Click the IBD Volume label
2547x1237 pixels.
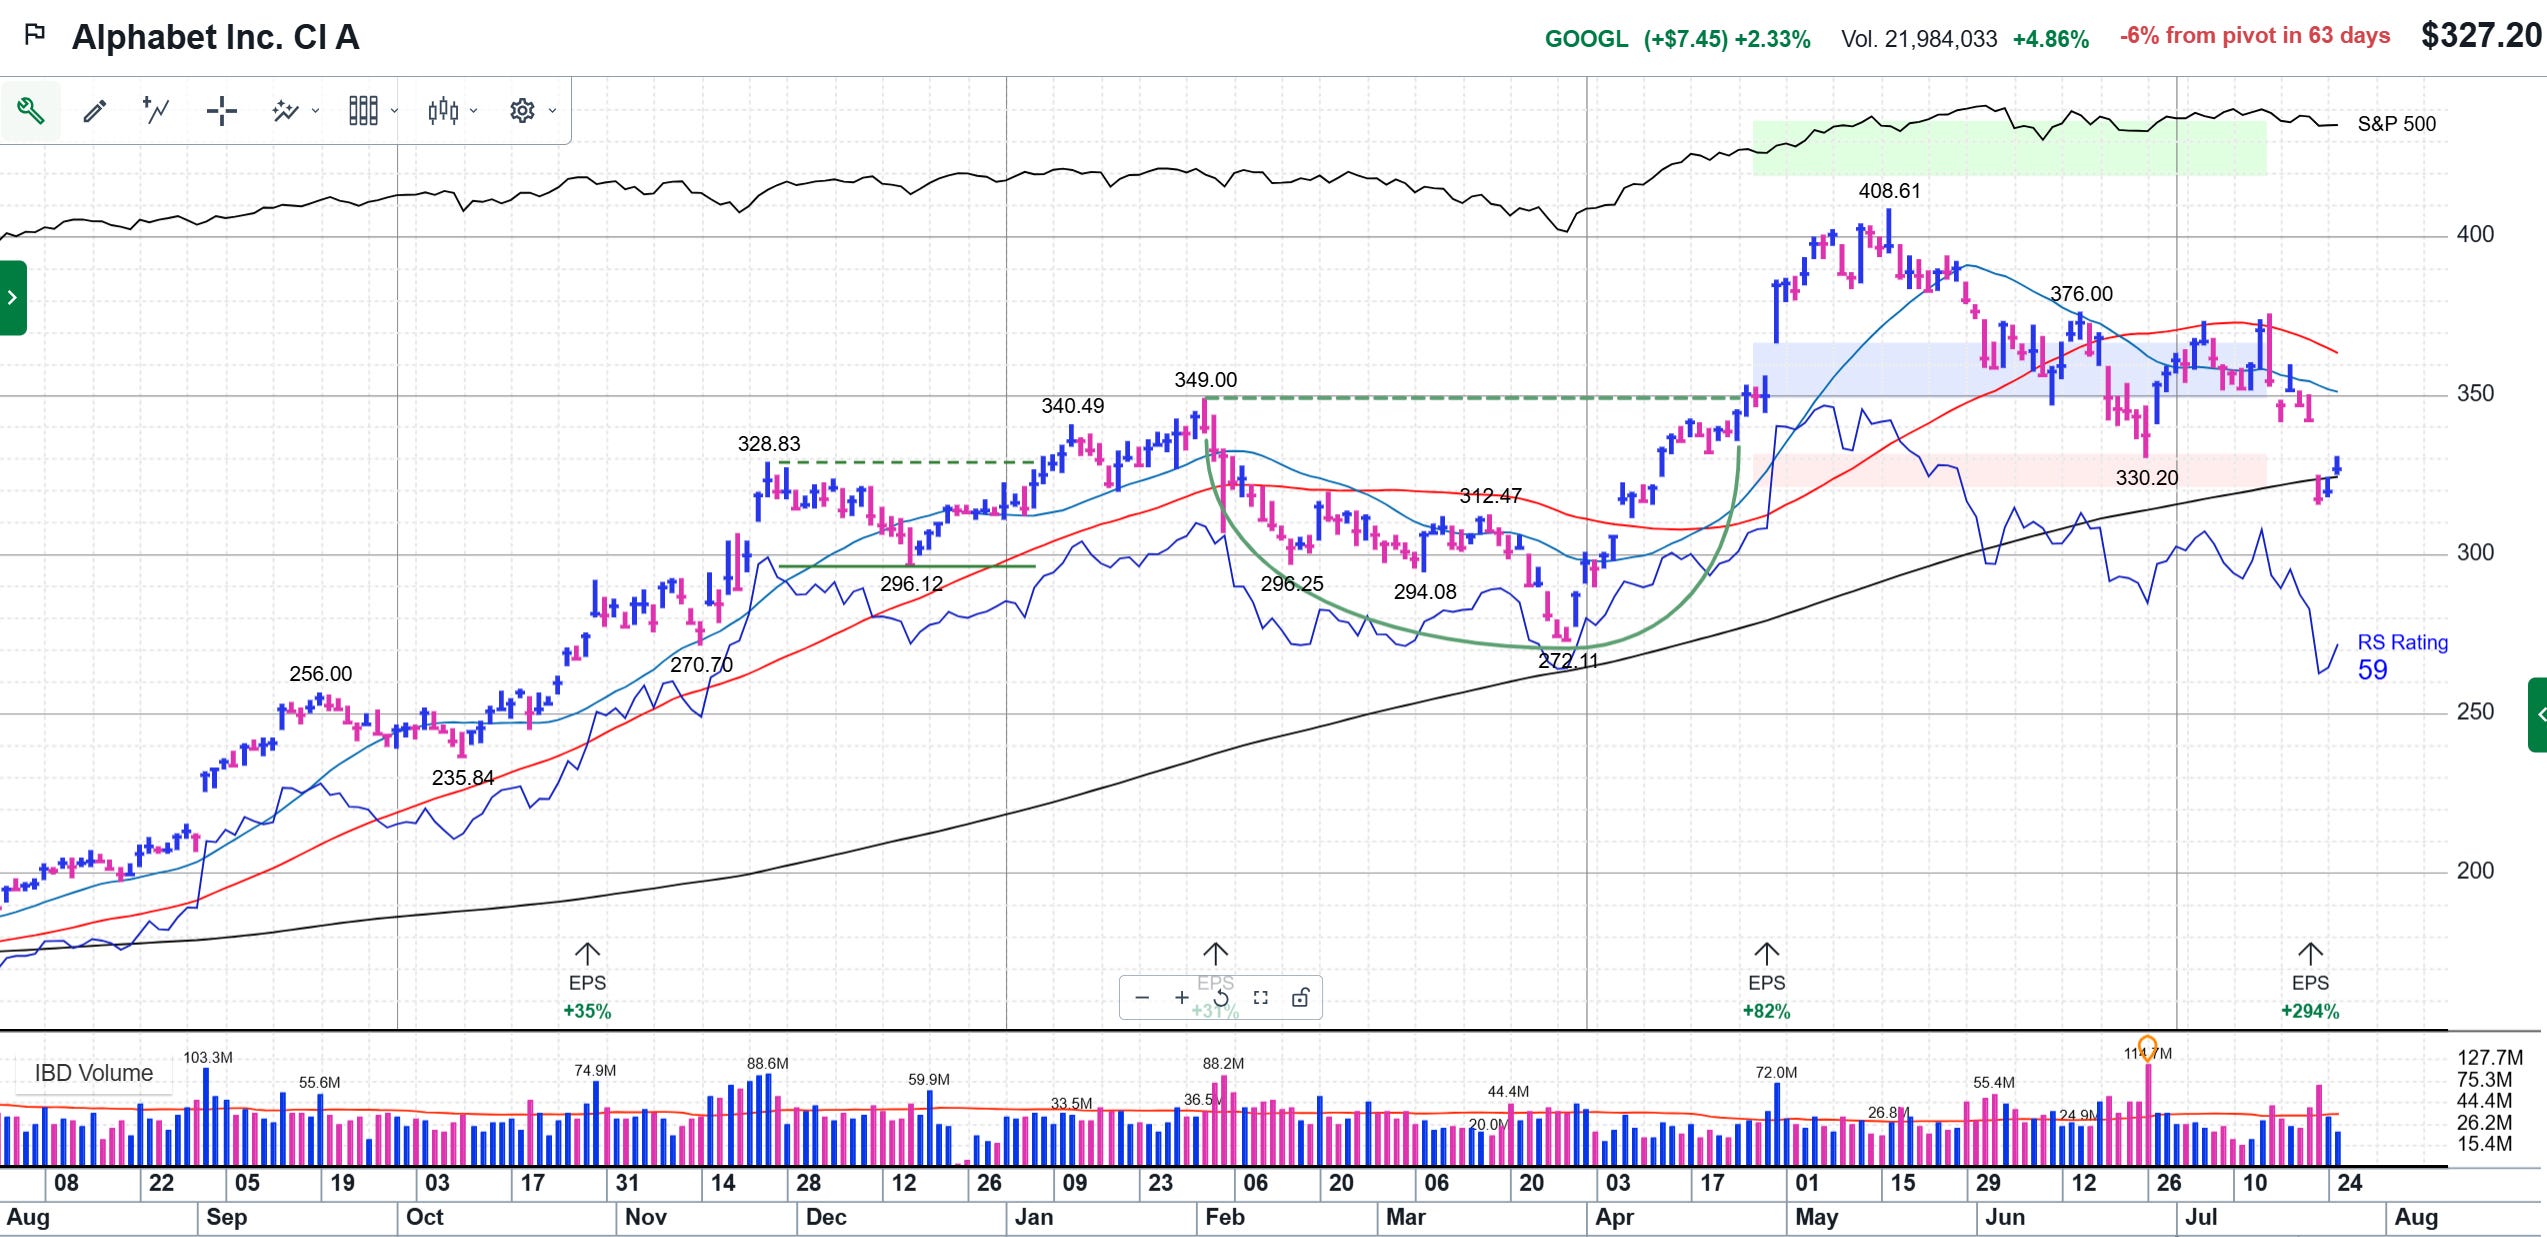tap(94, 1073)
